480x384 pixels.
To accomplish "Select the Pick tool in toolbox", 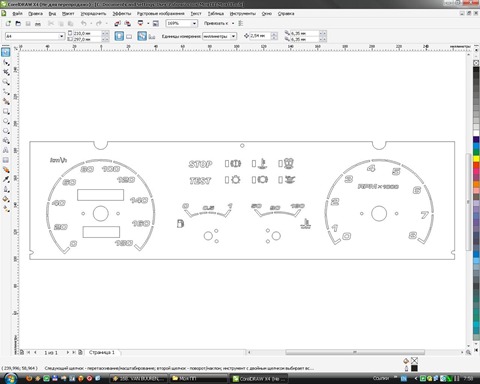I will coord(6,52).
